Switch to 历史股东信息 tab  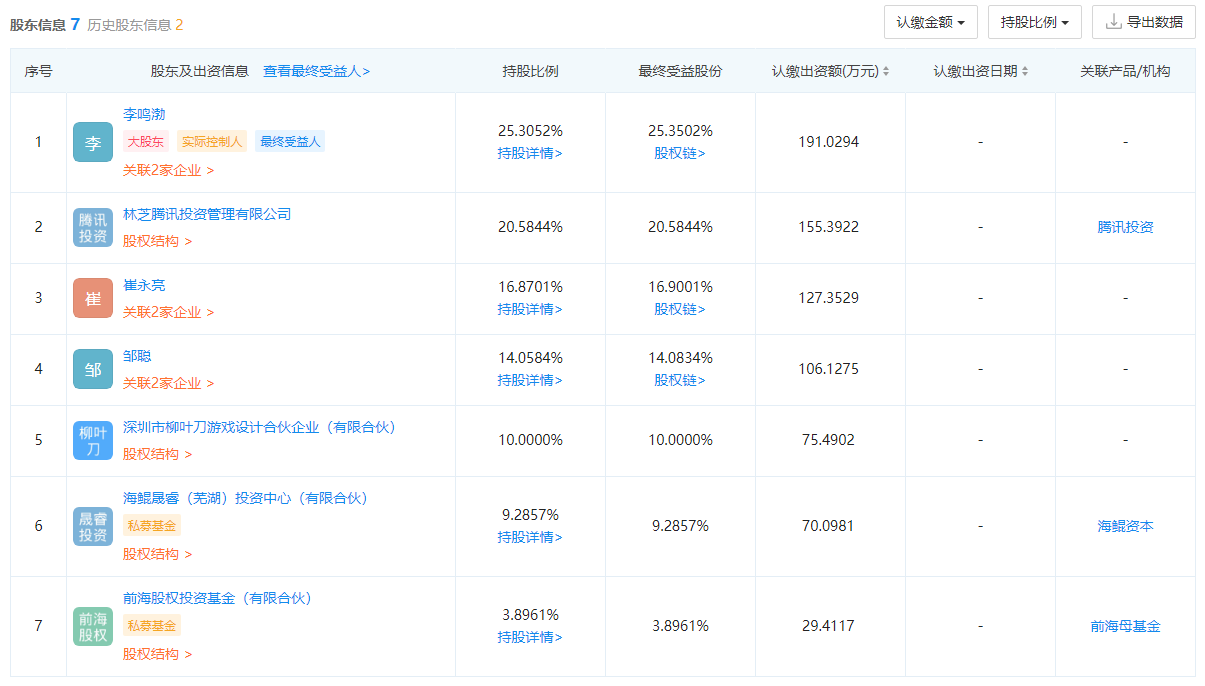coord(135,24)
